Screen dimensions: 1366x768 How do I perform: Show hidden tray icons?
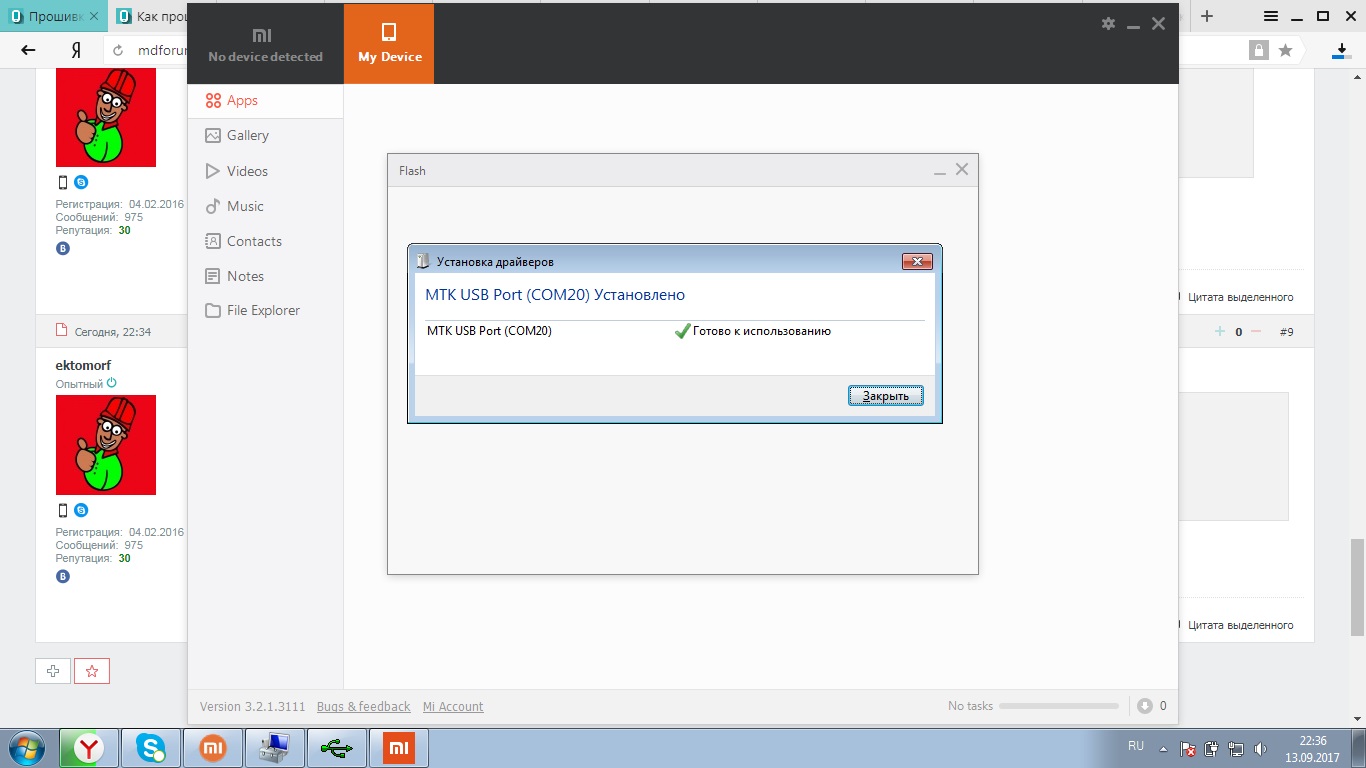(1162, 748)
